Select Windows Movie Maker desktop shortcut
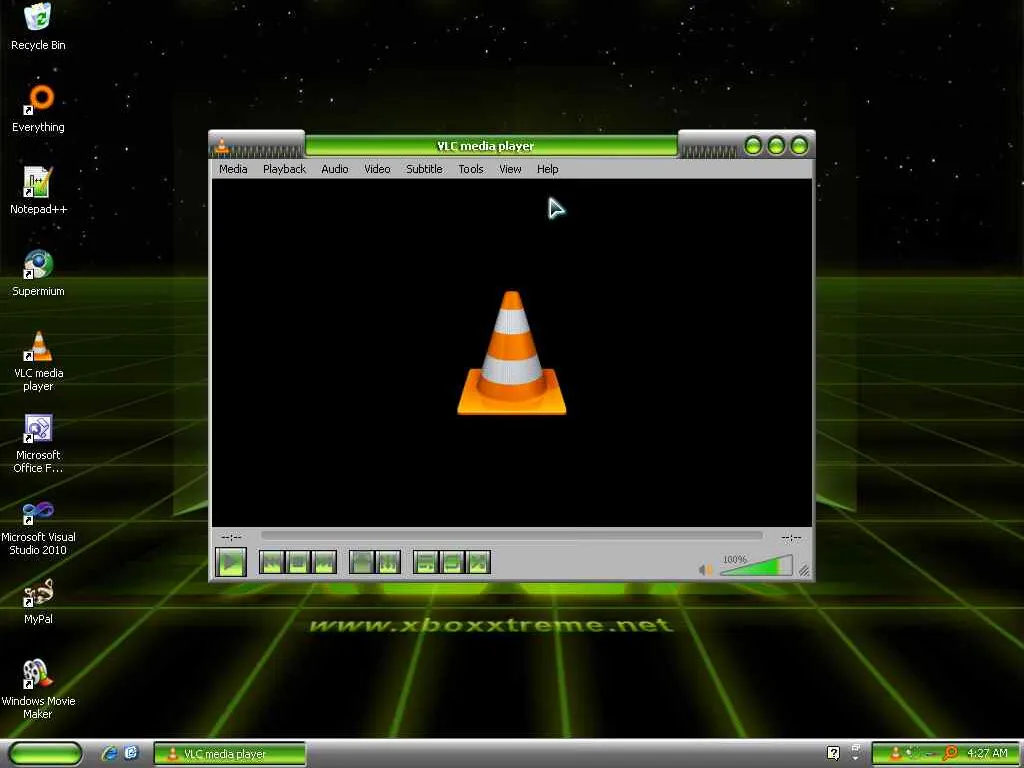The width and height of the screenshot is (1024, 768). click(38, 689)
